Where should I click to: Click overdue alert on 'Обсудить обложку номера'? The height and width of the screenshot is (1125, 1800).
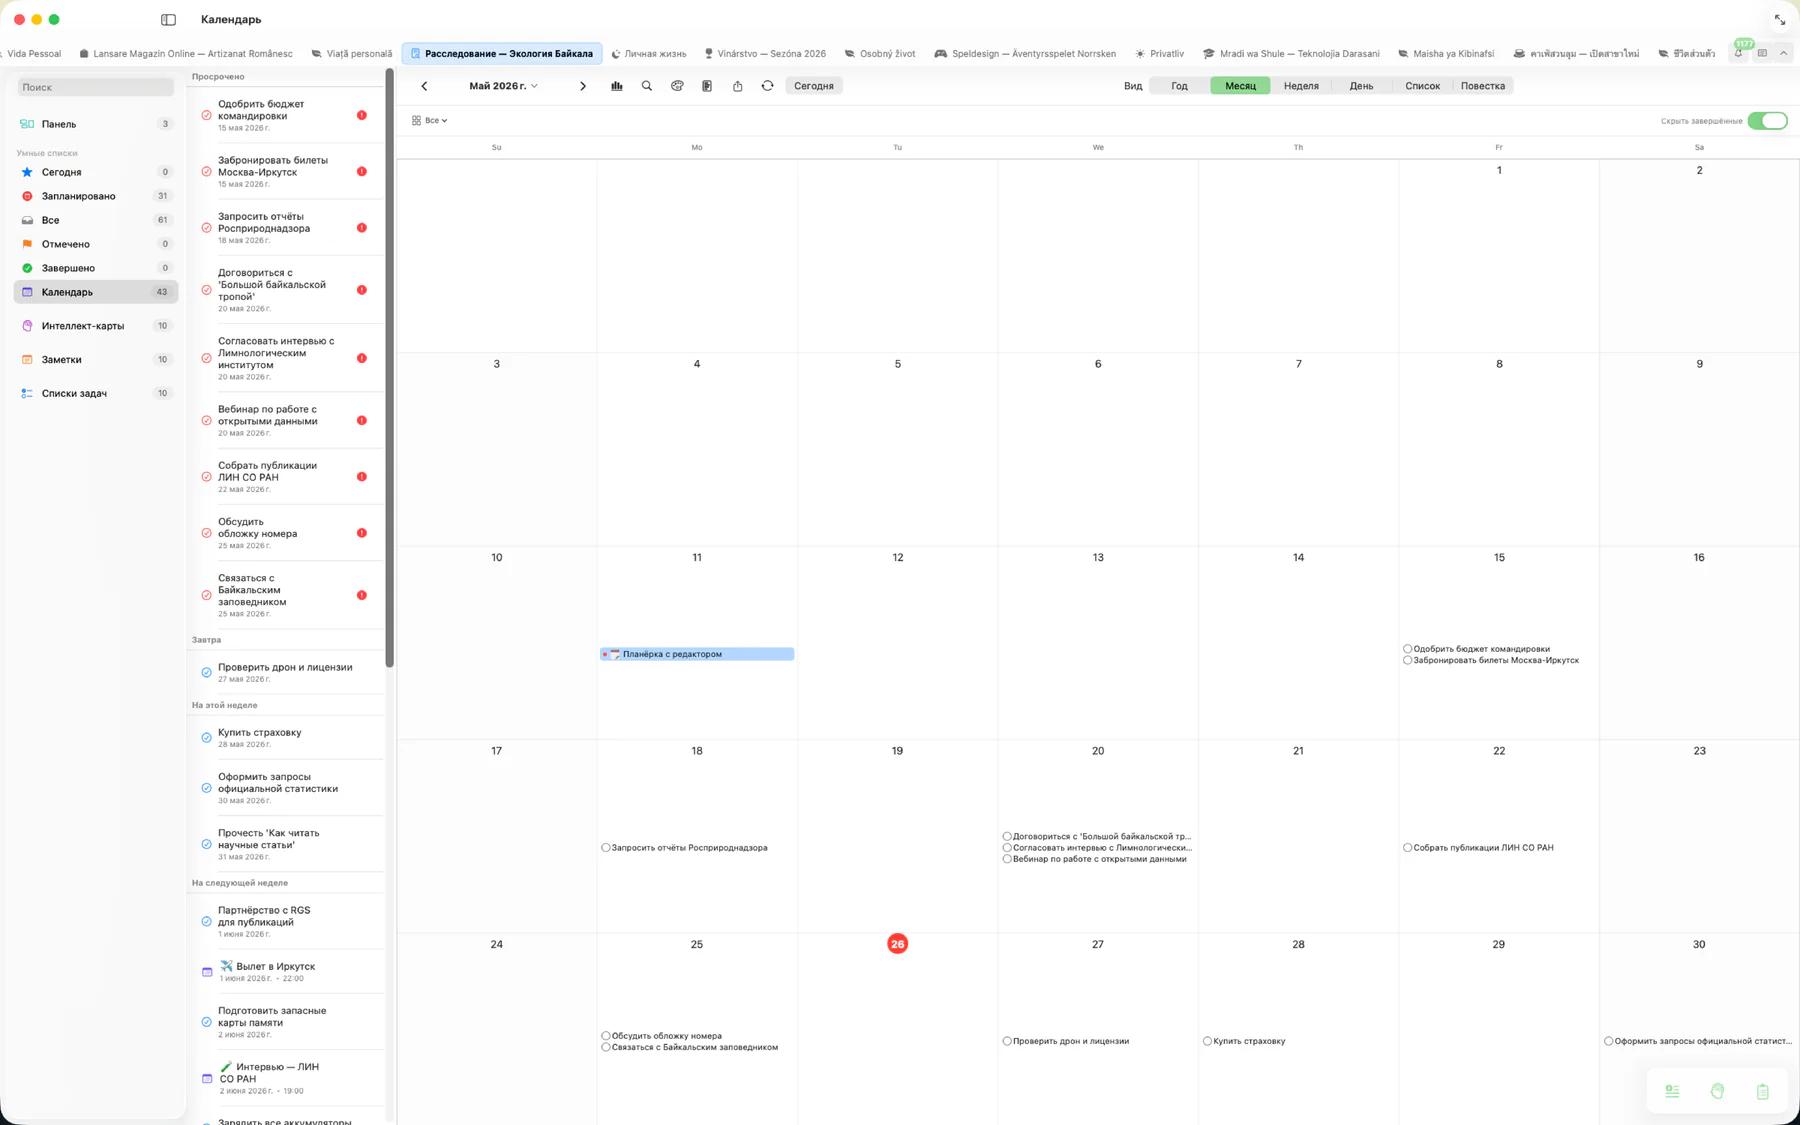tap(362, 533)
